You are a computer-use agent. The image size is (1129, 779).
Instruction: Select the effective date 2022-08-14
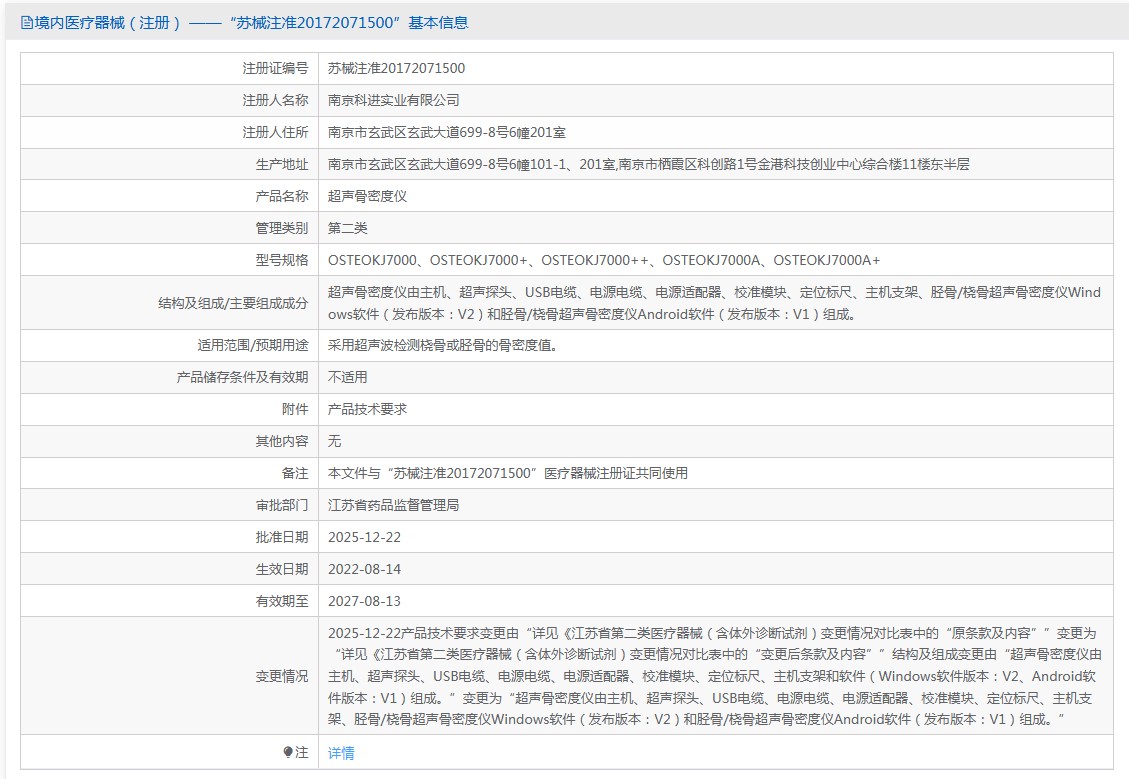pyautogui.click(x=364, y=569)
